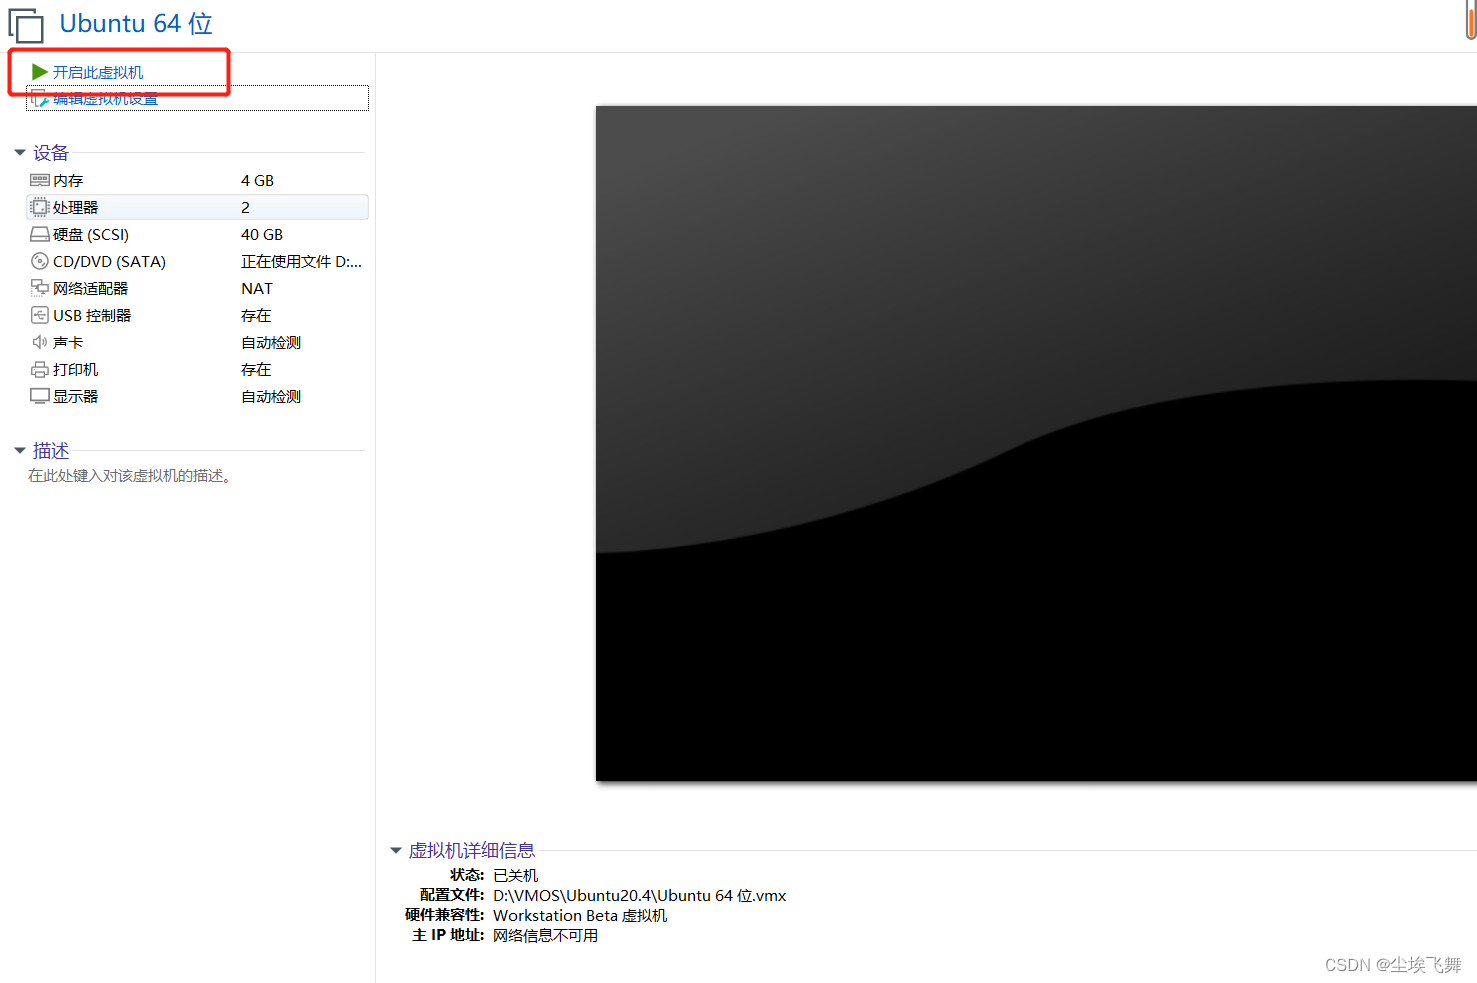The height and width of the screenshot is (983, 1477).
Task: Click the processor count value 2
Action: point(245,207)
